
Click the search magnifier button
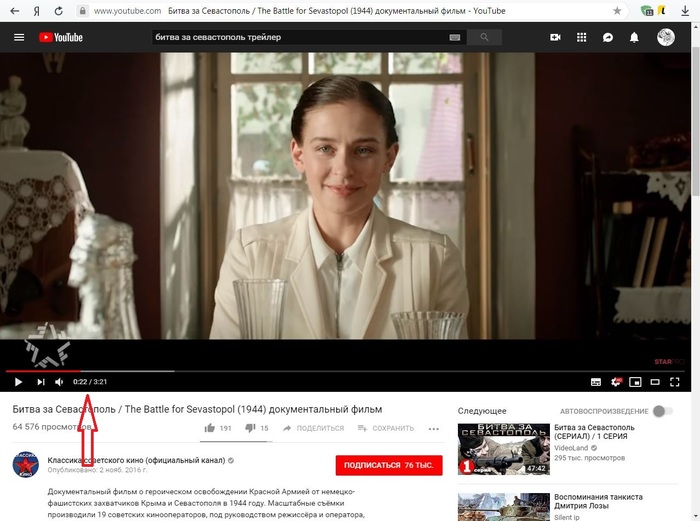[x=485, y=37]
